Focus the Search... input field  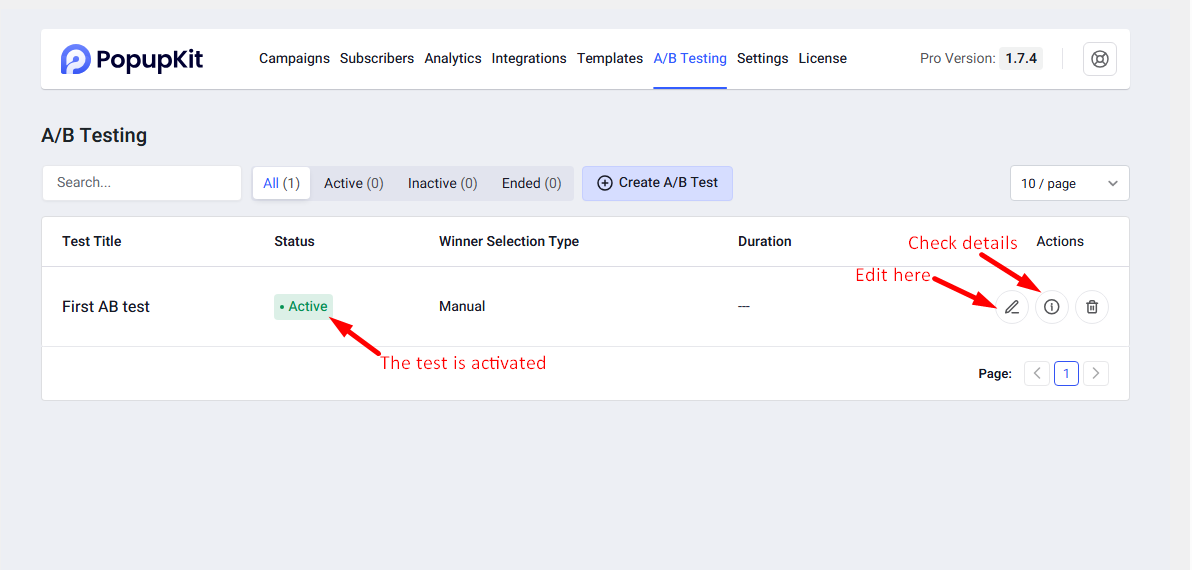click(142, 183)
